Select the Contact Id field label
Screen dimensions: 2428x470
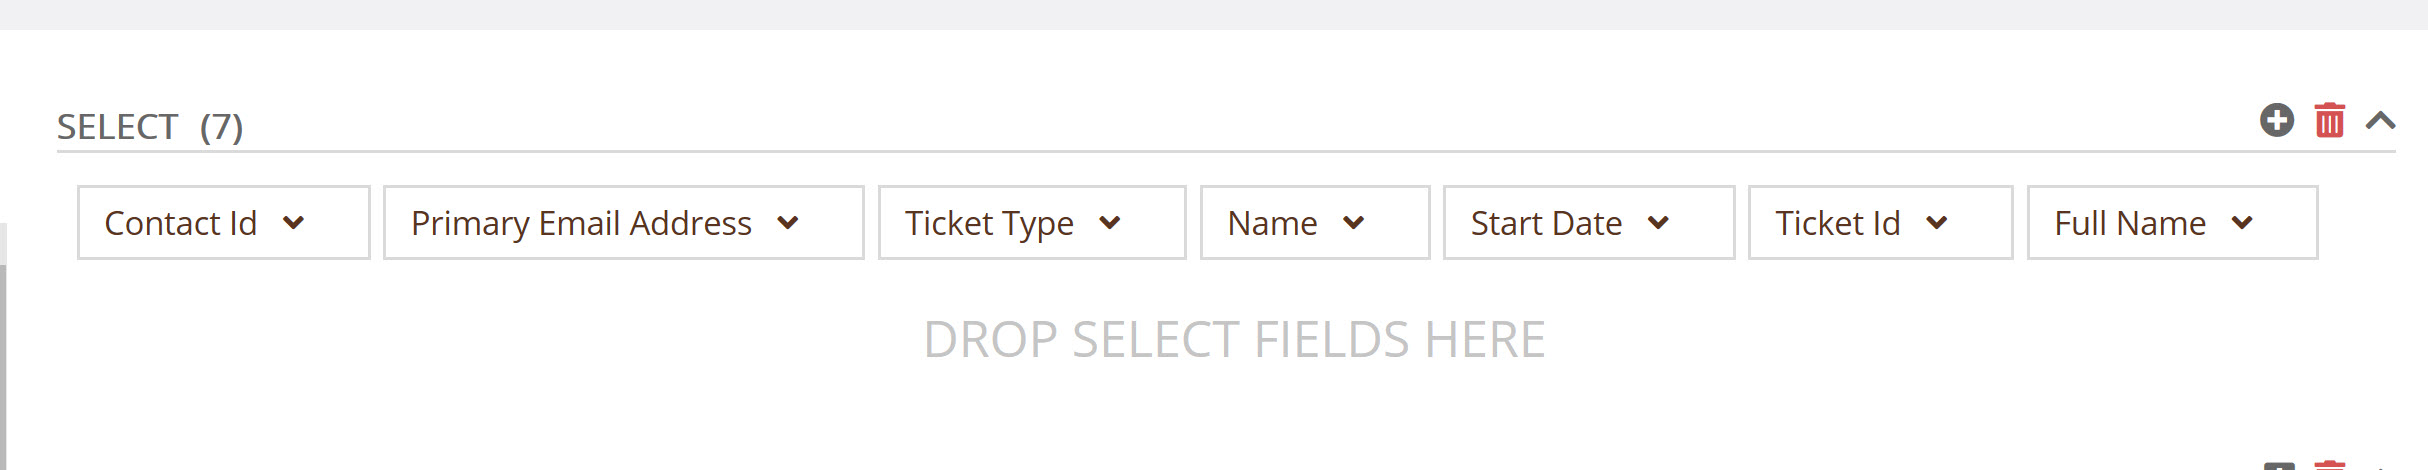[x=181, y=223]
